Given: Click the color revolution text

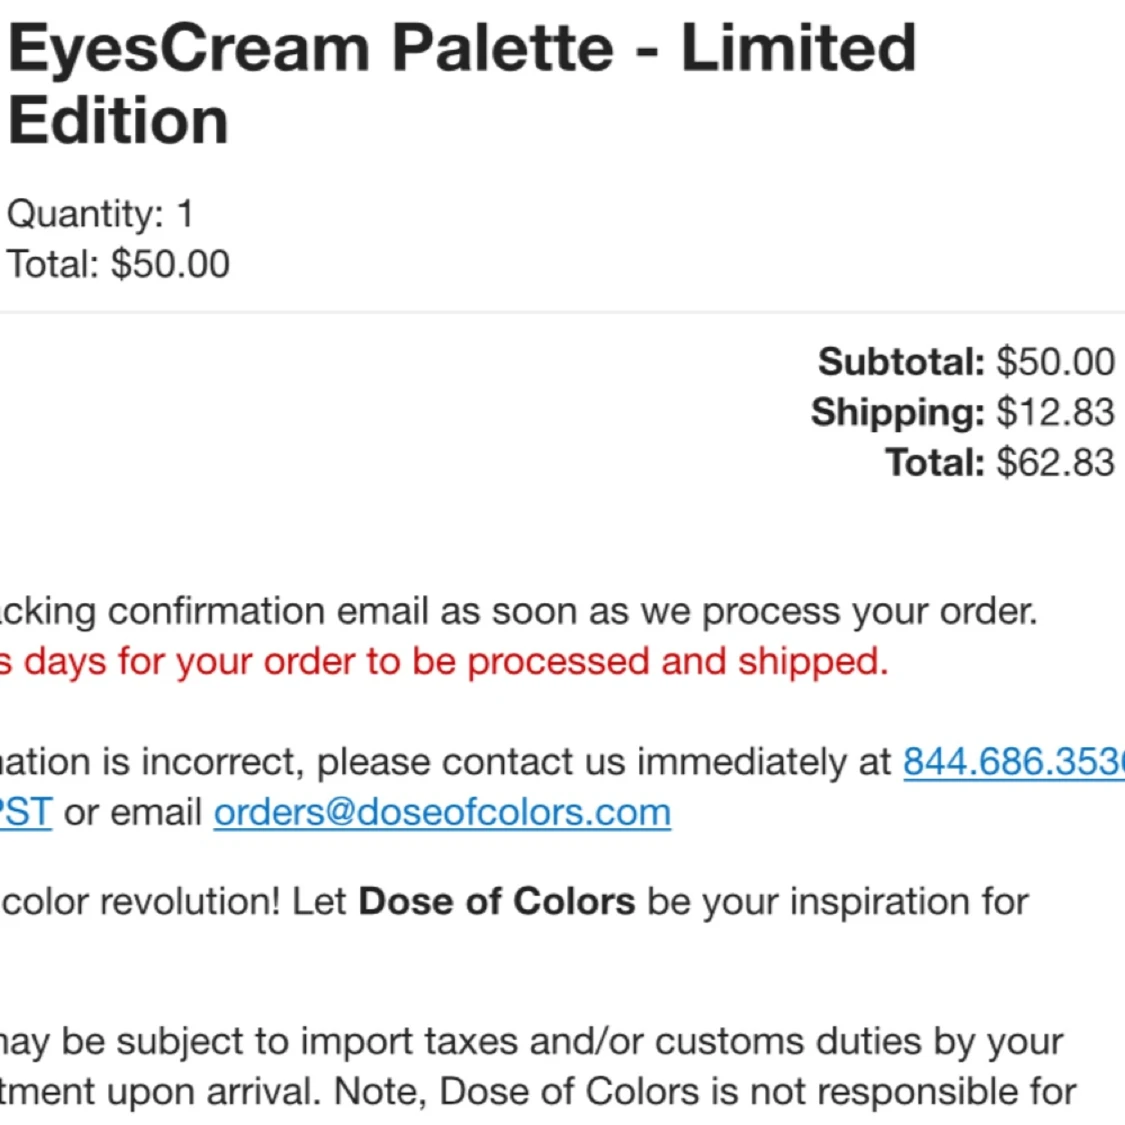Looking at the screenshot, I should (140, 902).
